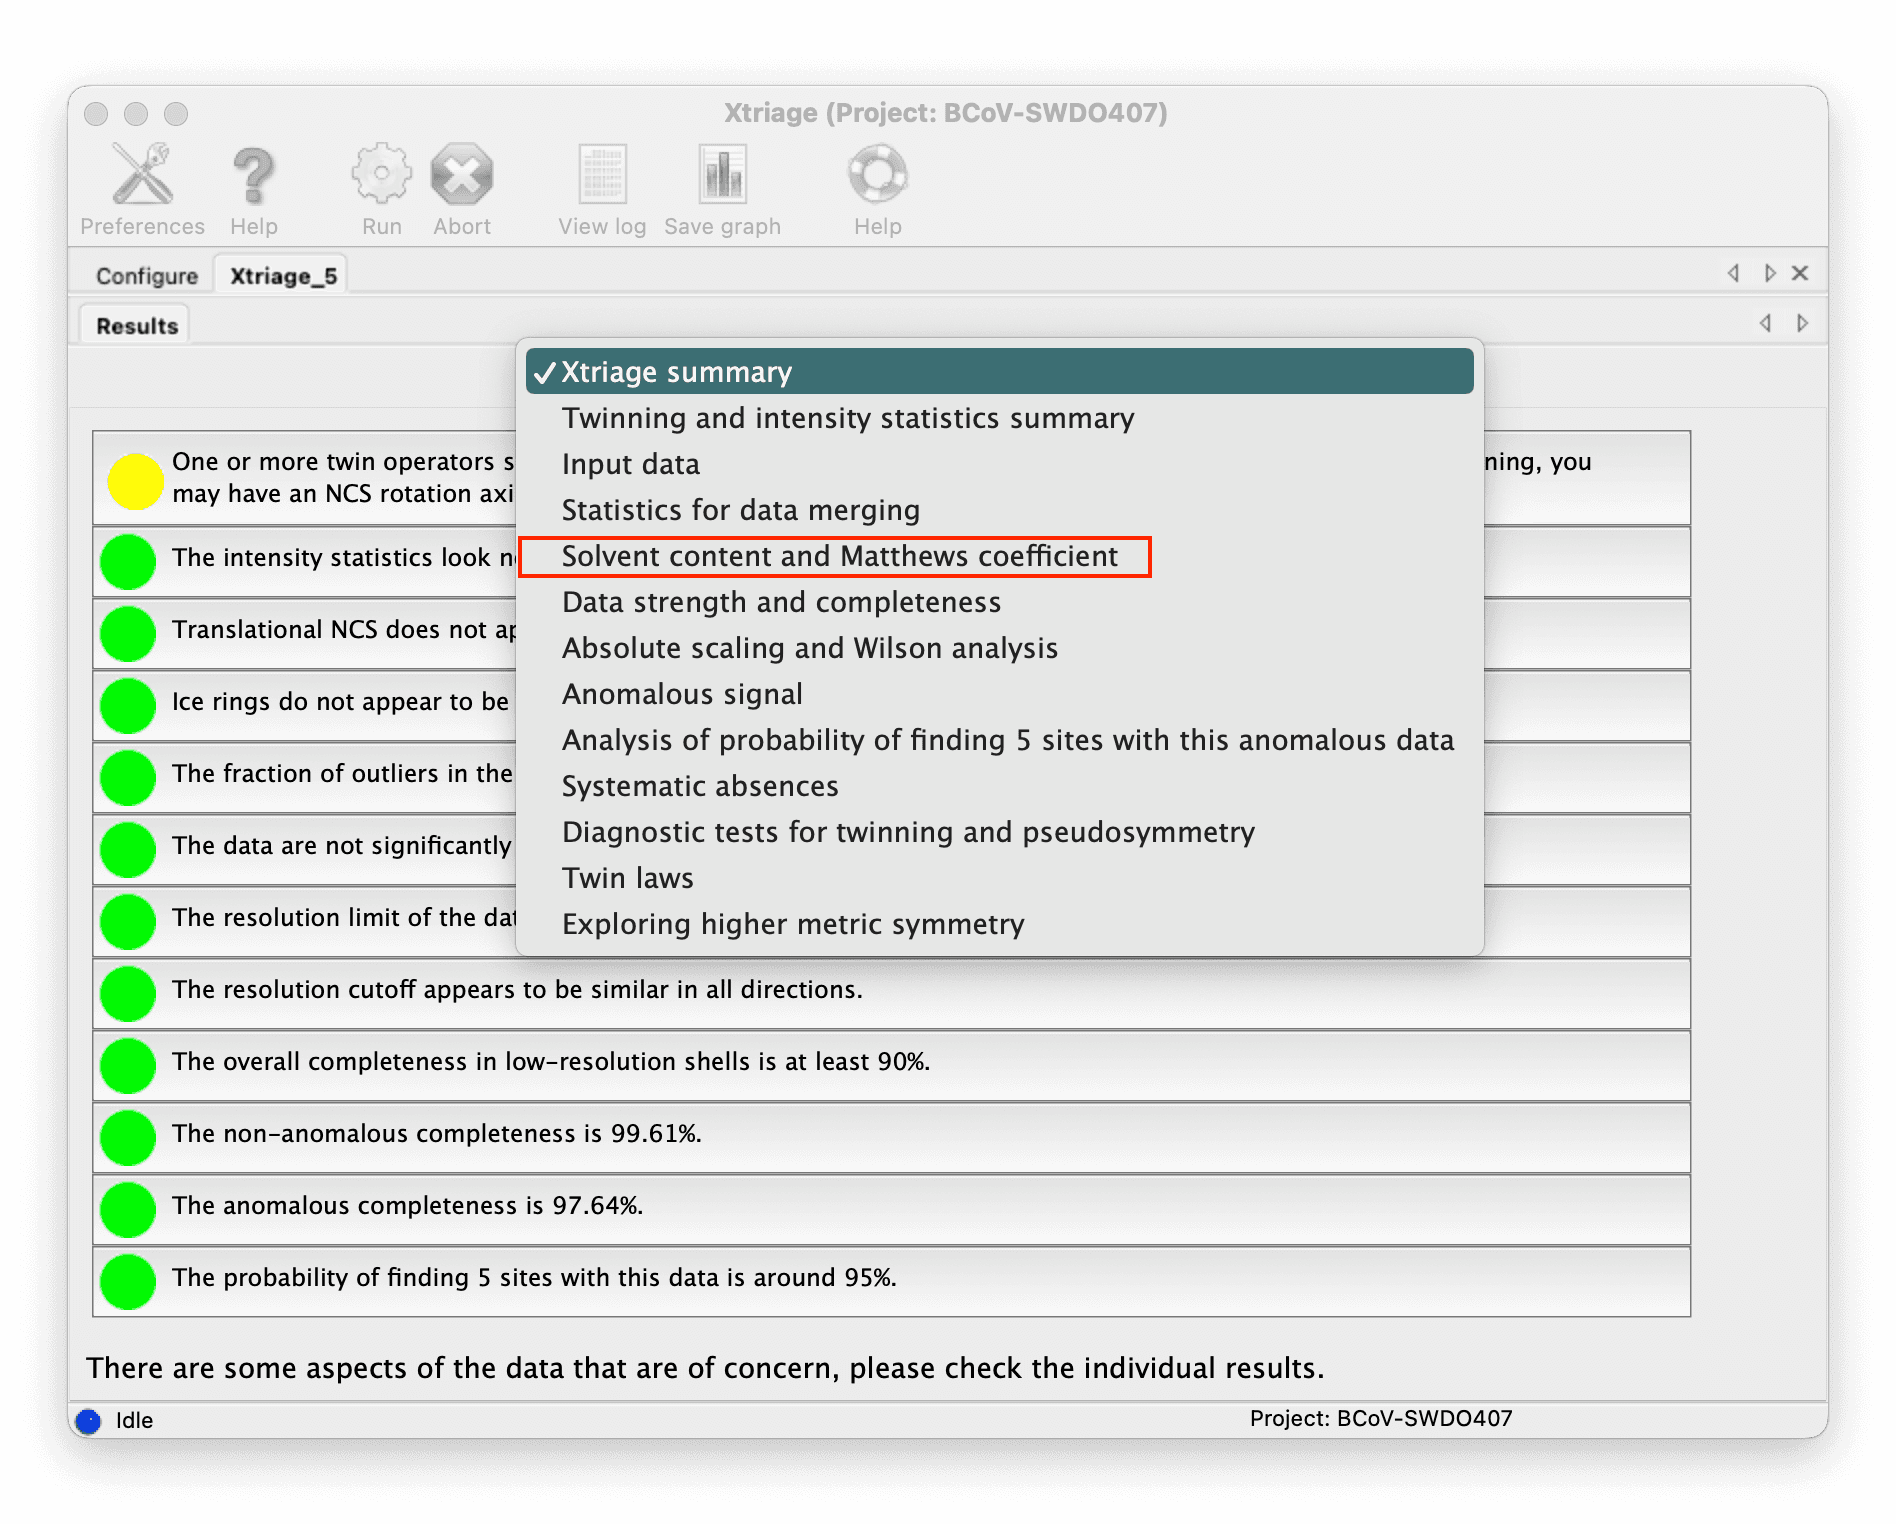Click the left arrow in the top tab bar
Image resolution: width=1896 pixels, height=1524 pixels.
click(x=1733, y=273)
